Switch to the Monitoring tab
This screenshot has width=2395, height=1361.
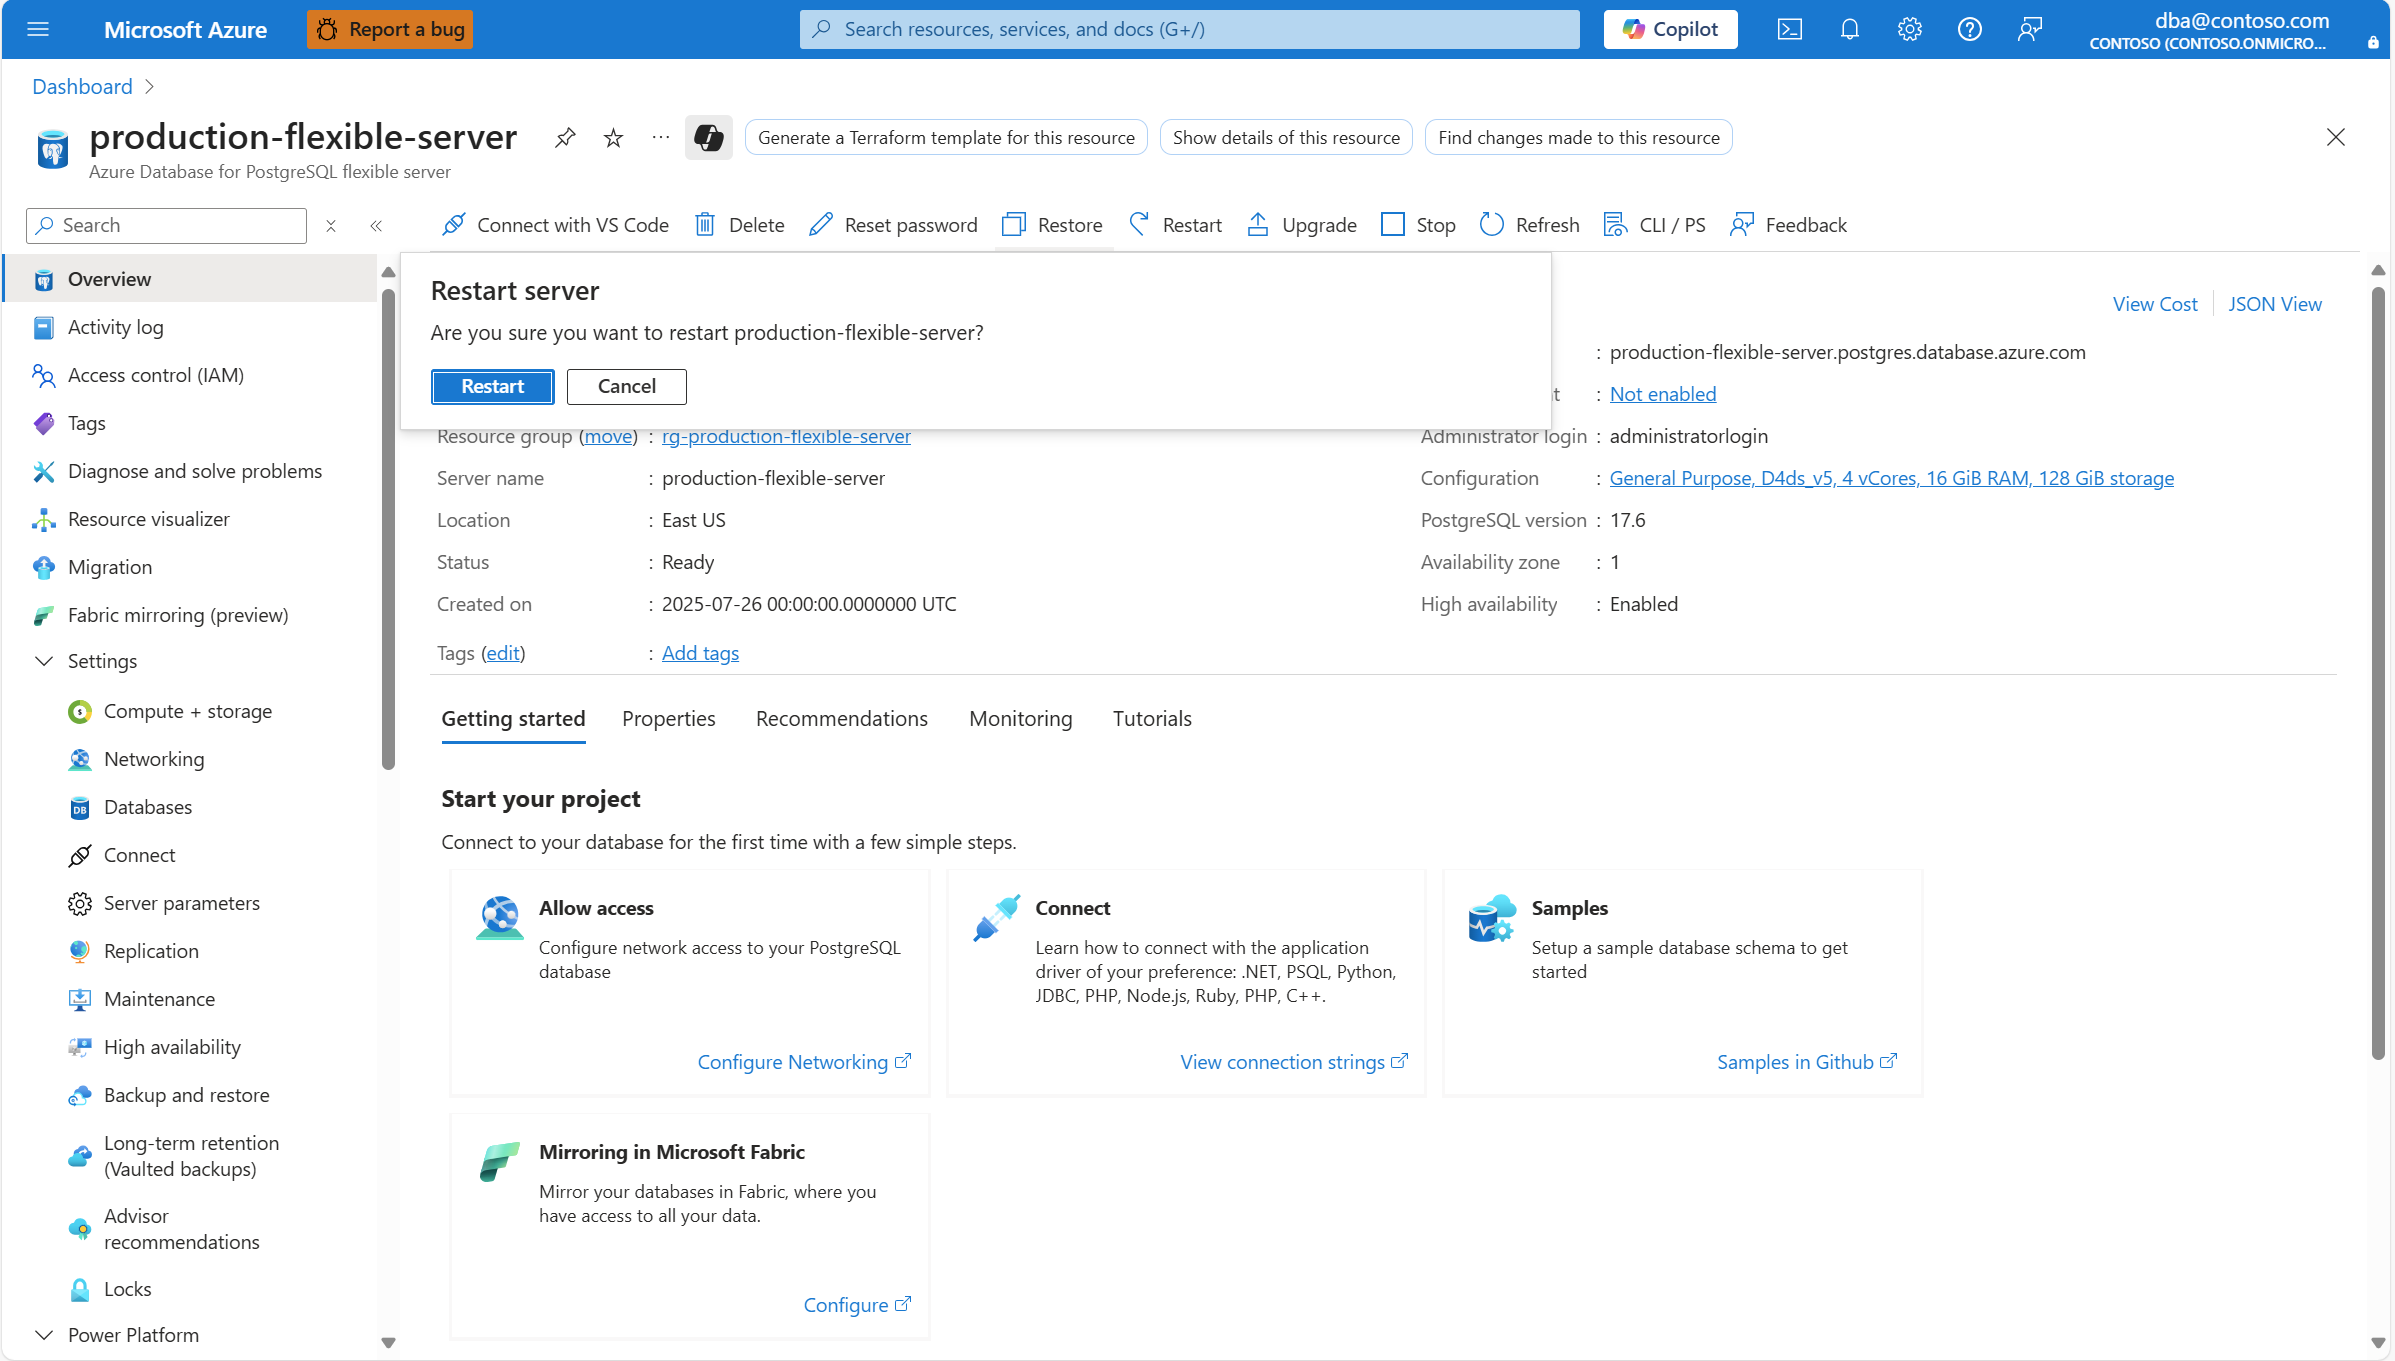(1020, 718)
